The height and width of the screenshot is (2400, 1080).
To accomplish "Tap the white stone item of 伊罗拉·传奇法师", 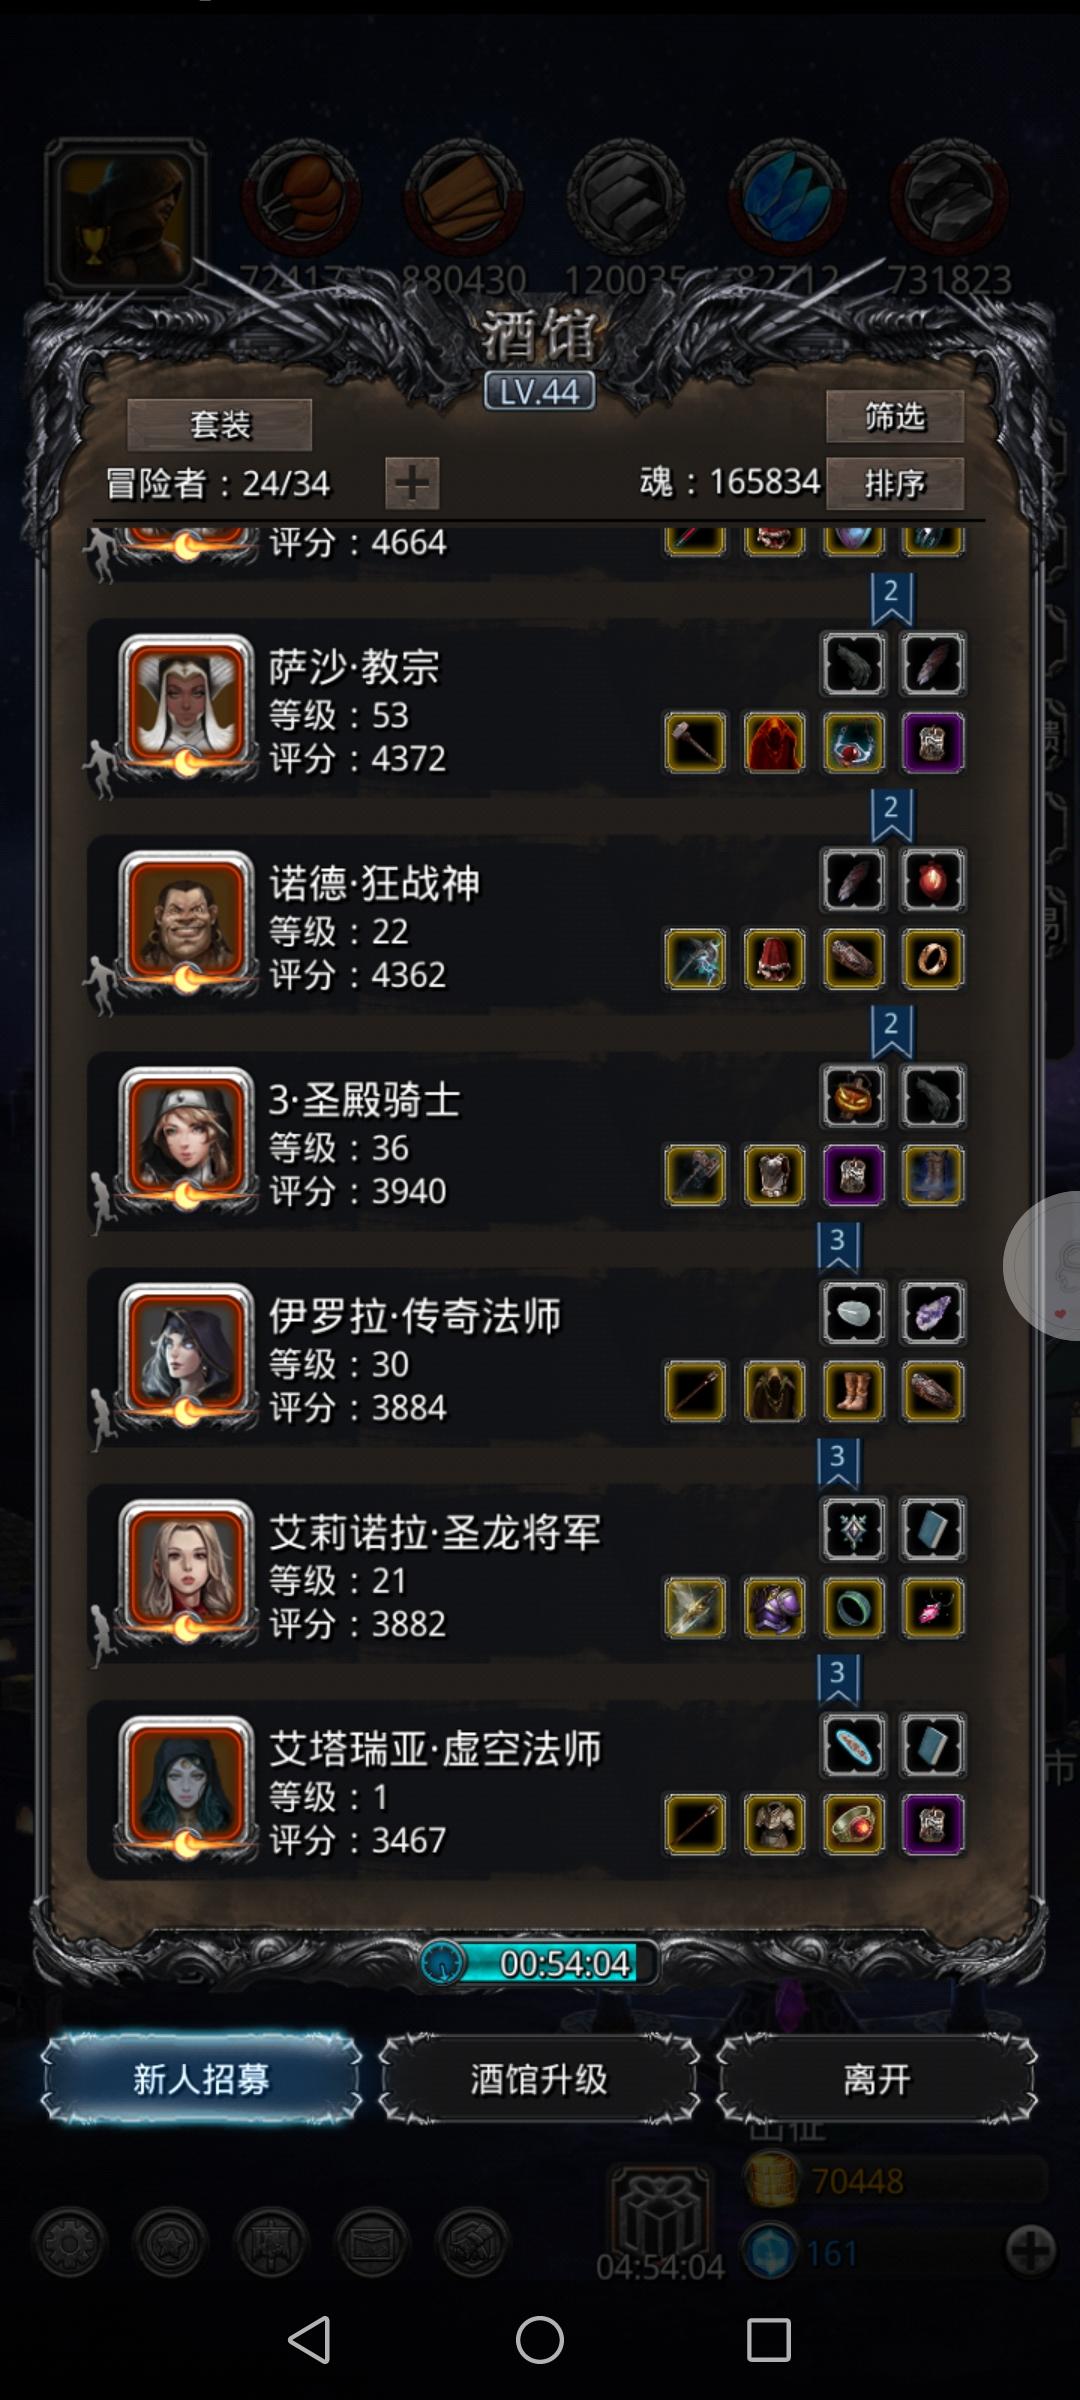I will point(853,1313).
